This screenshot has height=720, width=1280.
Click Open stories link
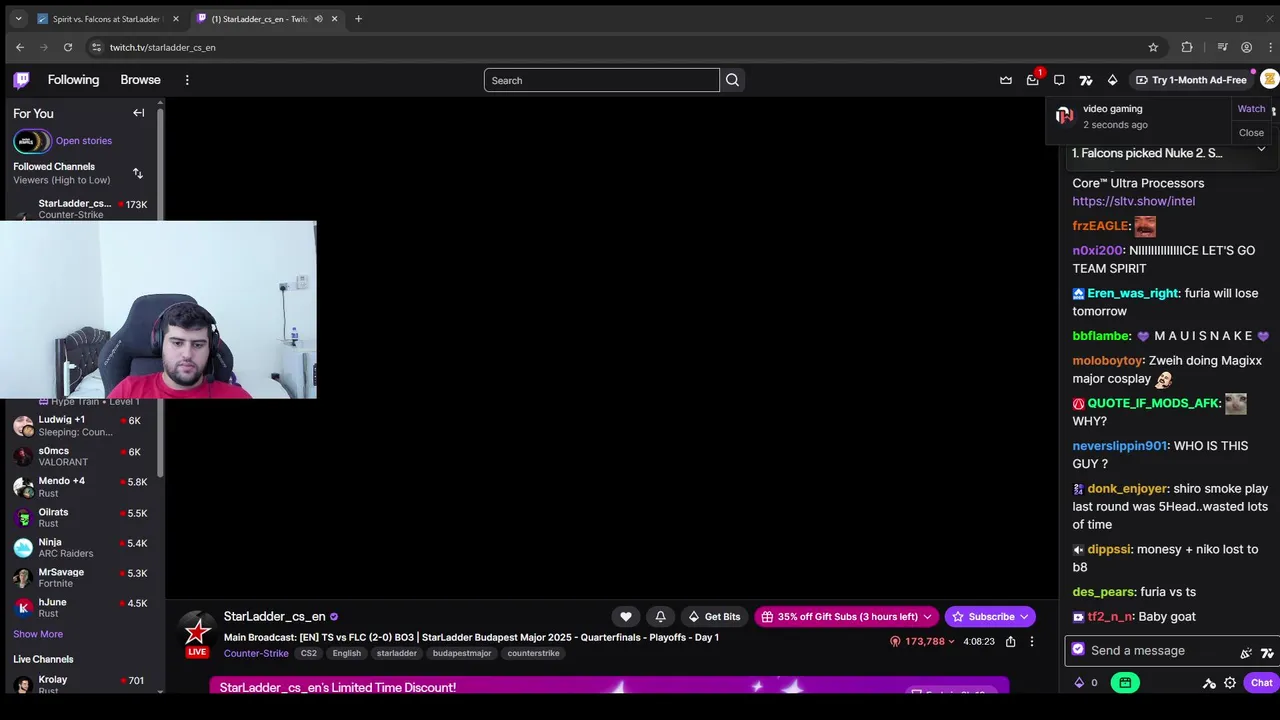pyautogui.click(x=84, y=141)
